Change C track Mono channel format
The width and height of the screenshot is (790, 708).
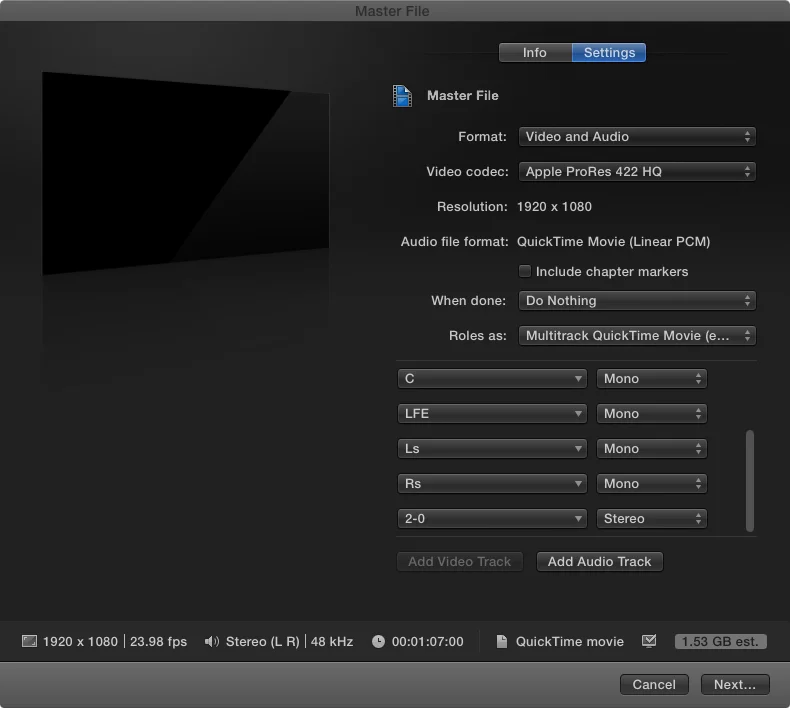point(651,378)
